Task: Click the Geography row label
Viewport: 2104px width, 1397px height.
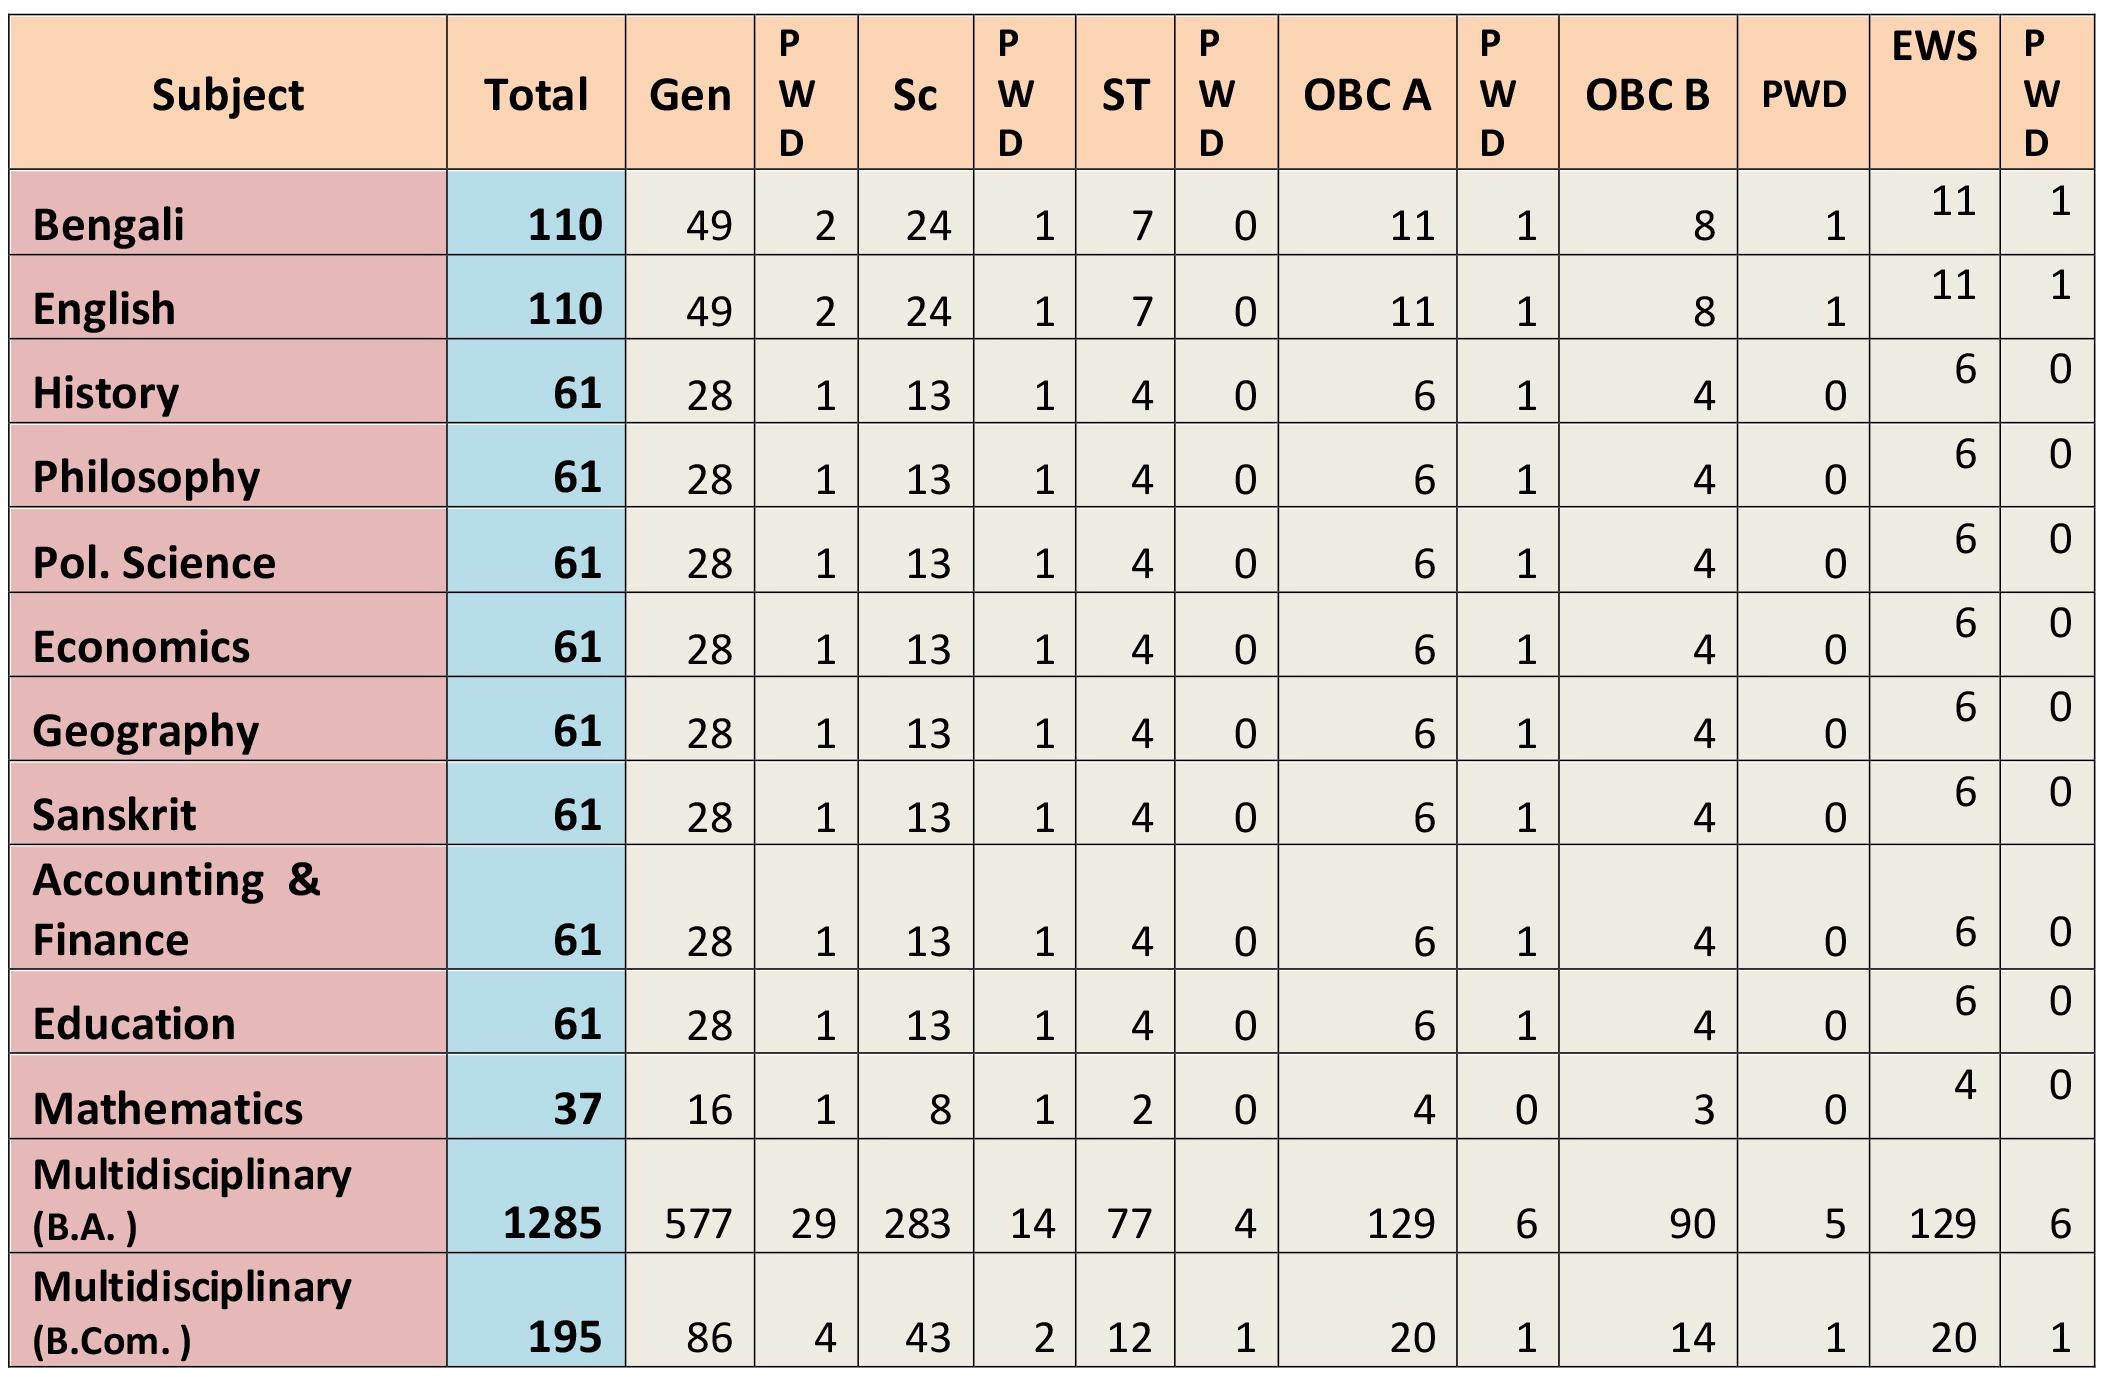Action: point(146,731)
